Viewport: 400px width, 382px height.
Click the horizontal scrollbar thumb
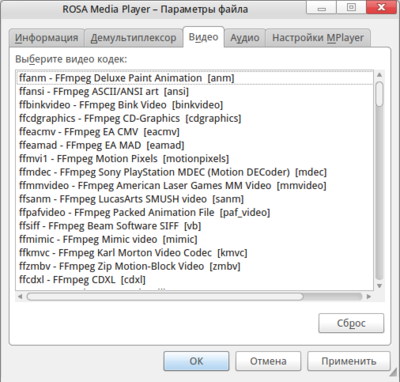tap(165, 296)
